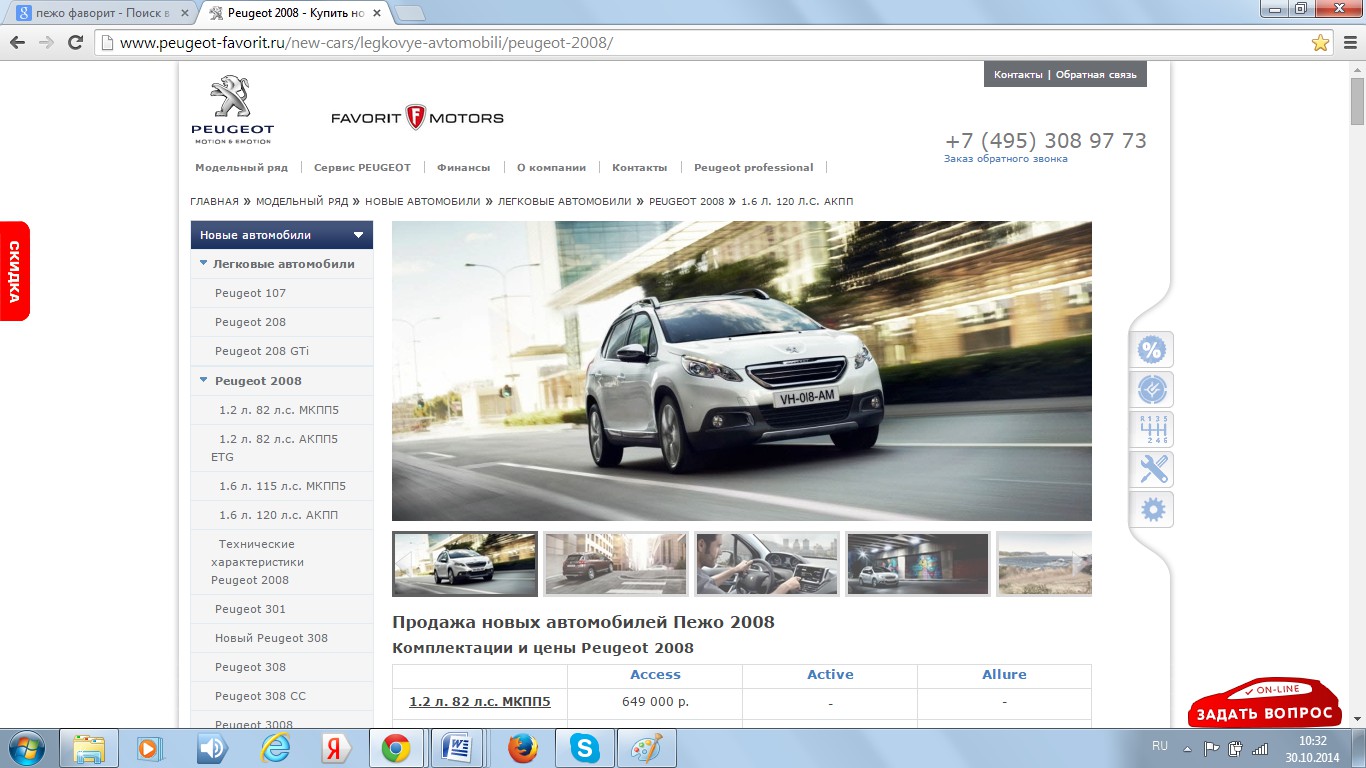Click the ГЛАВНАЯ breadcrumb link
1366x768 pixels.
[x=214, y=201]
